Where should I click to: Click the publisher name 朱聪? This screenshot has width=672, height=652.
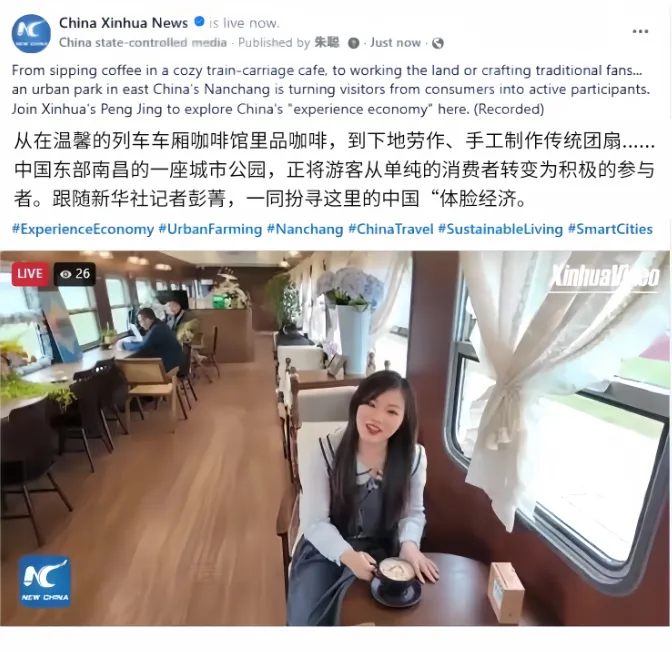(x=327, y=42)
